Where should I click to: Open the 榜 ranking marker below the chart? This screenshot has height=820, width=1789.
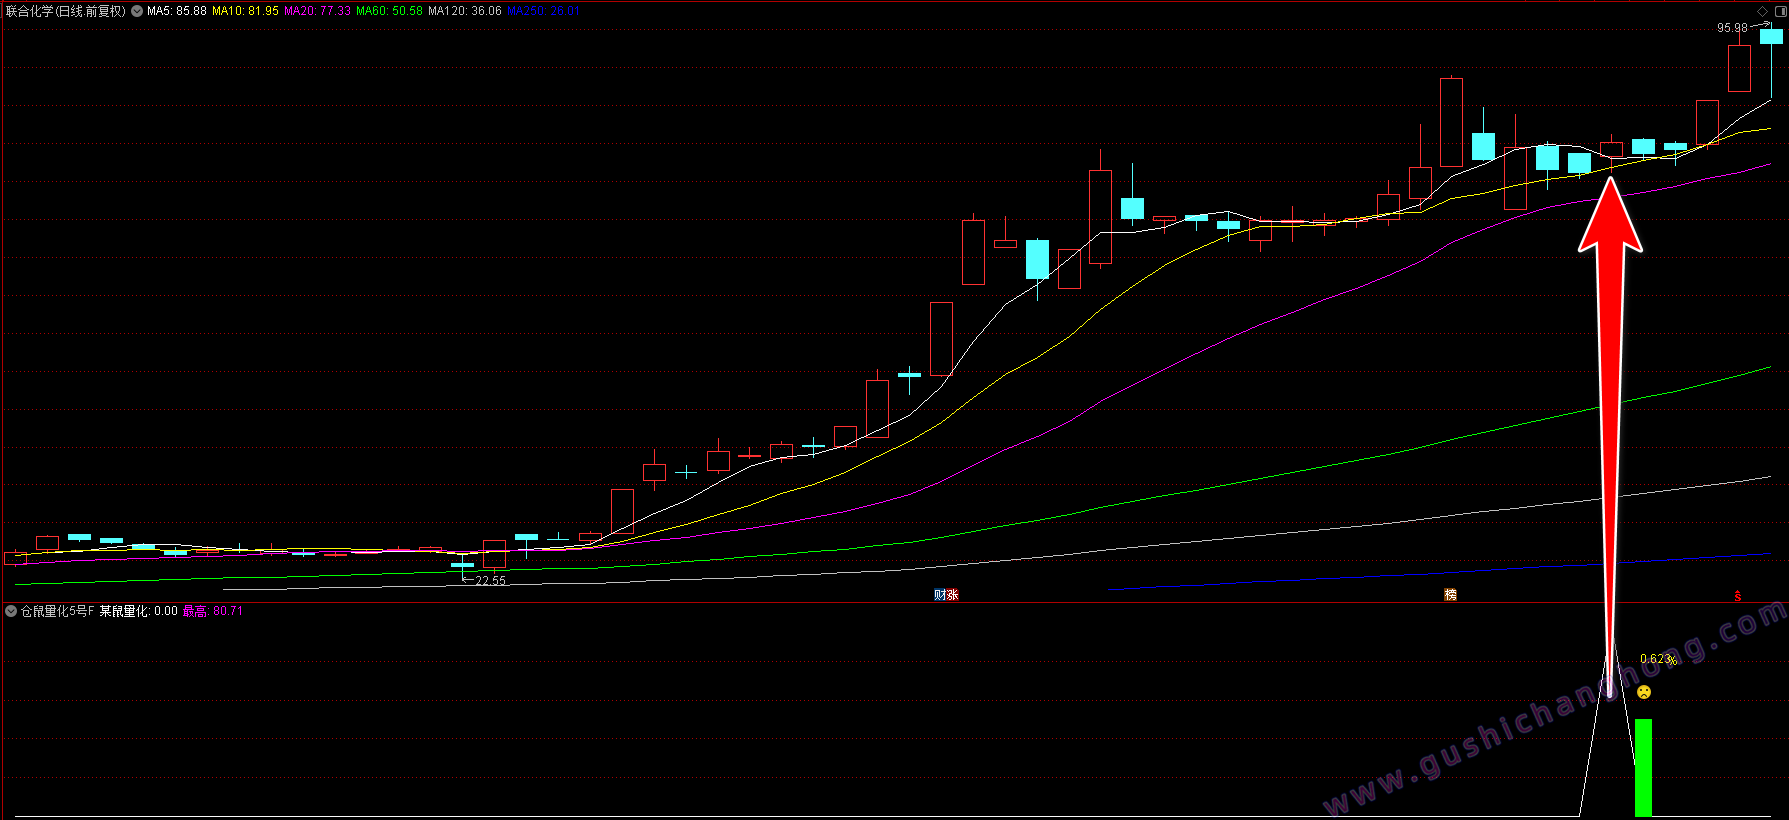1450,595
